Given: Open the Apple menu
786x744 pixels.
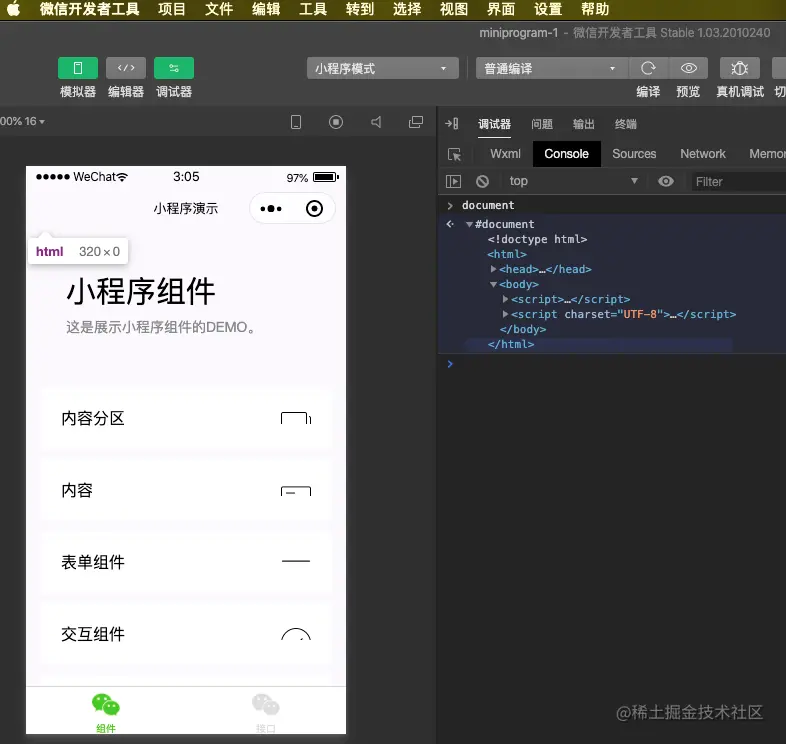Looking at the screenshot, I should [14, 9].
